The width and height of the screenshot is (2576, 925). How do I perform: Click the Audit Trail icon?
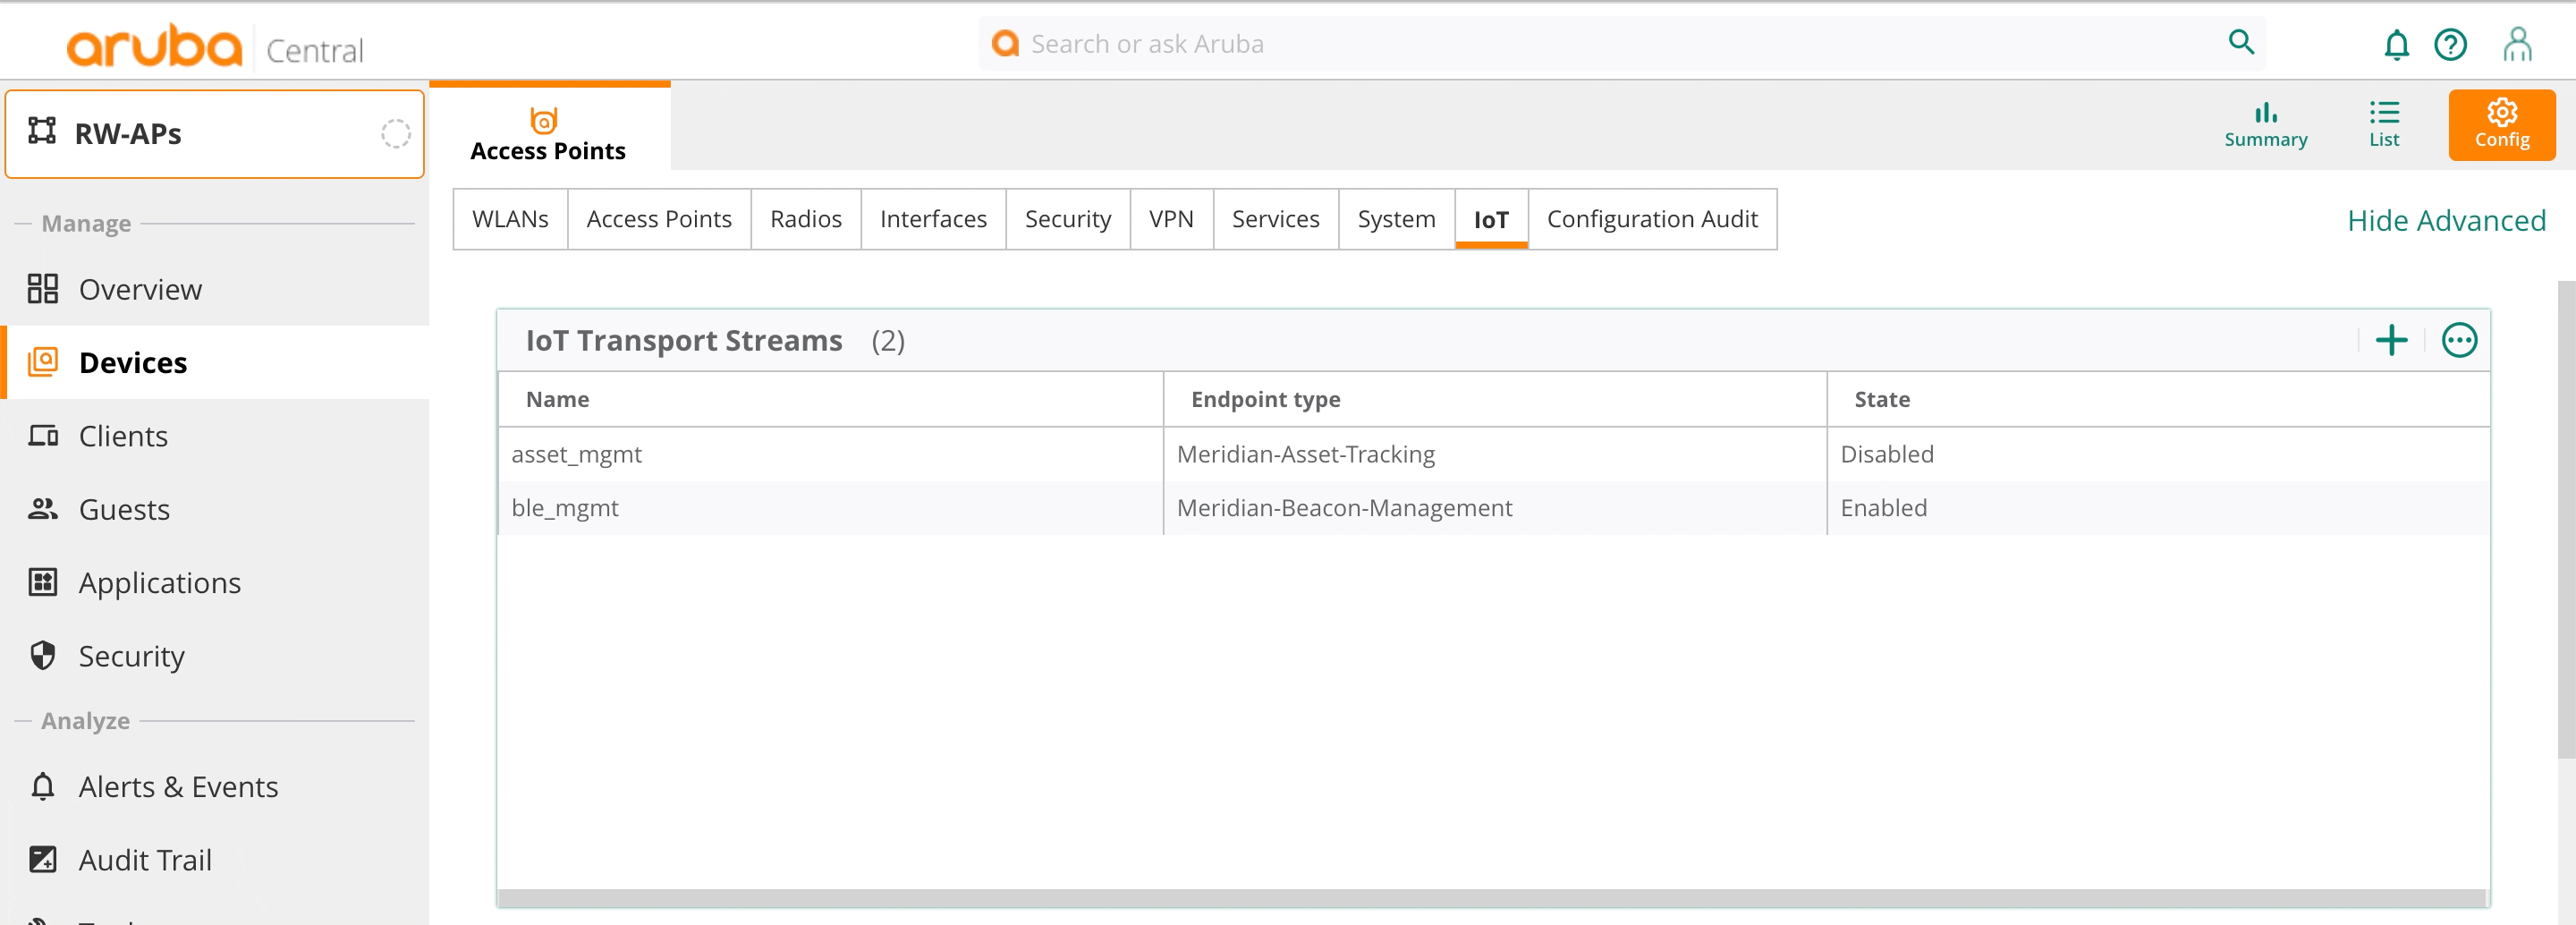coord(42,860)
